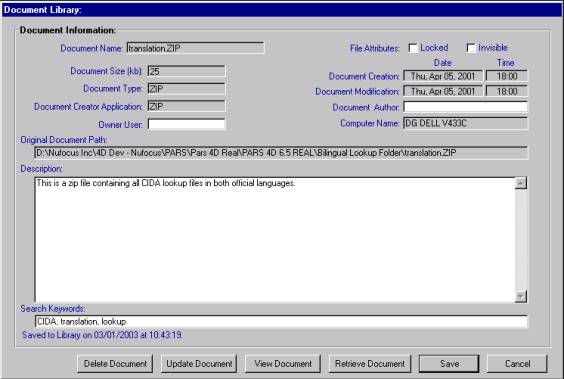The image size is (564, 379).
Task: Click in the Owner User field
Action: pos(186,124)
